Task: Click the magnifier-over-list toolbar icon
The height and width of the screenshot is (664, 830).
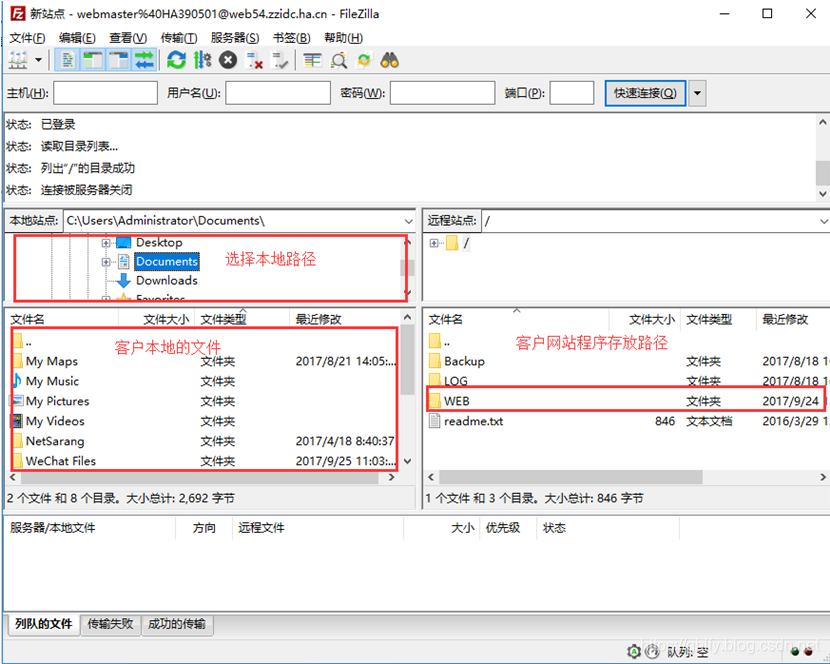Action: (338, 60)
